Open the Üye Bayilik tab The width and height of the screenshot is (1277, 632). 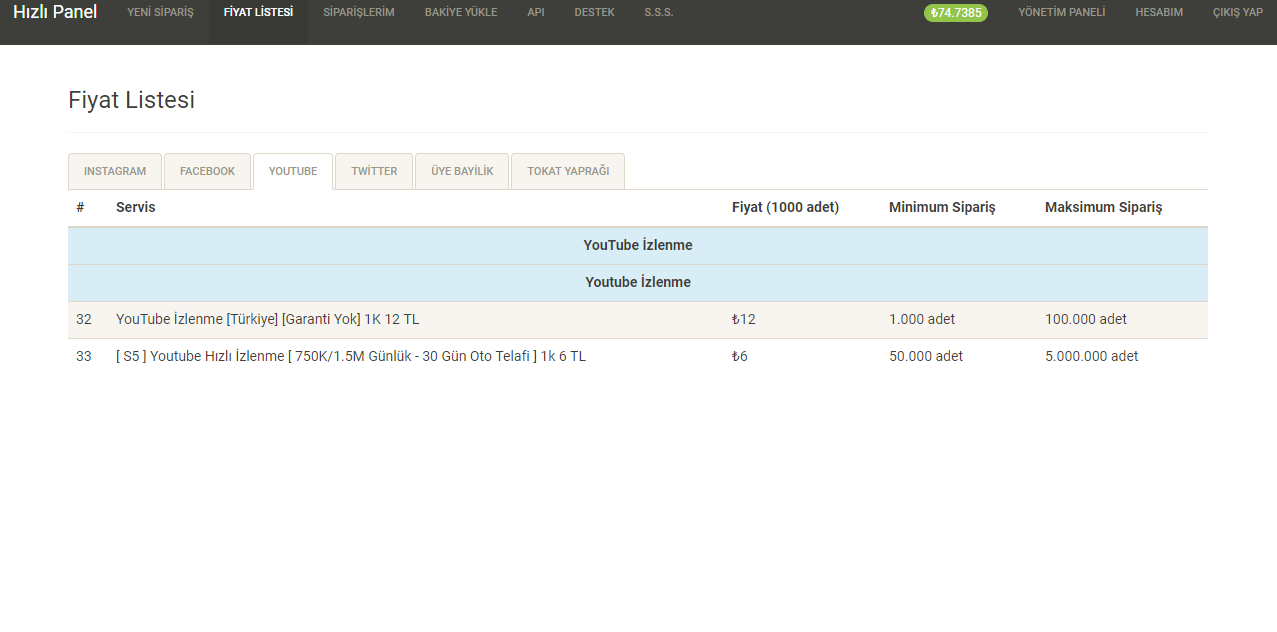pyautogui.click(x=462, y=171)
